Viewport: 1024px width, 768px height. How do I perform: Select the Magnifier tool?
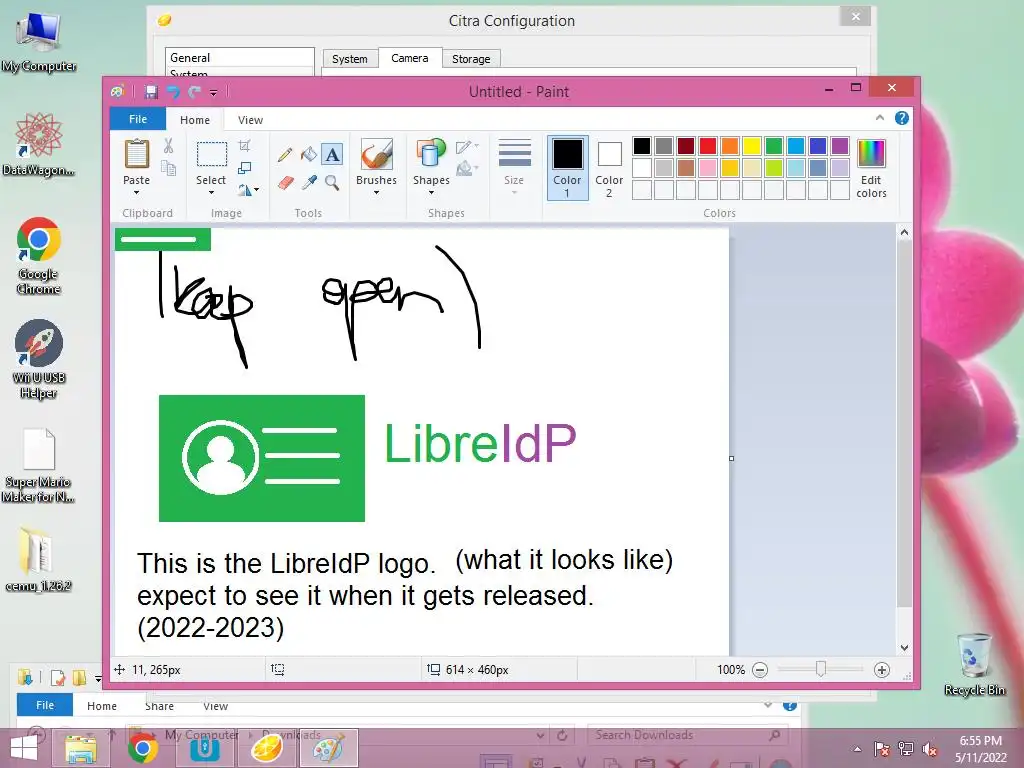(x=332, y=182)
